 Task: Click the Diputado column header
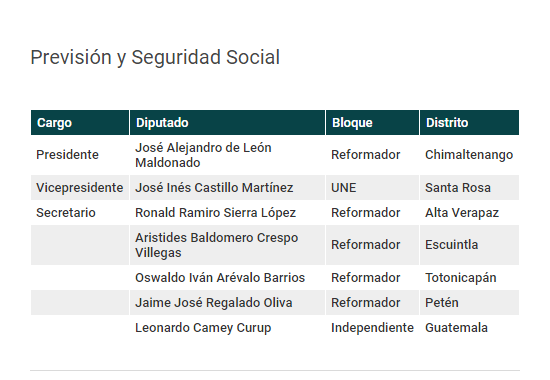pyautogui.click(x=227, y=122)
